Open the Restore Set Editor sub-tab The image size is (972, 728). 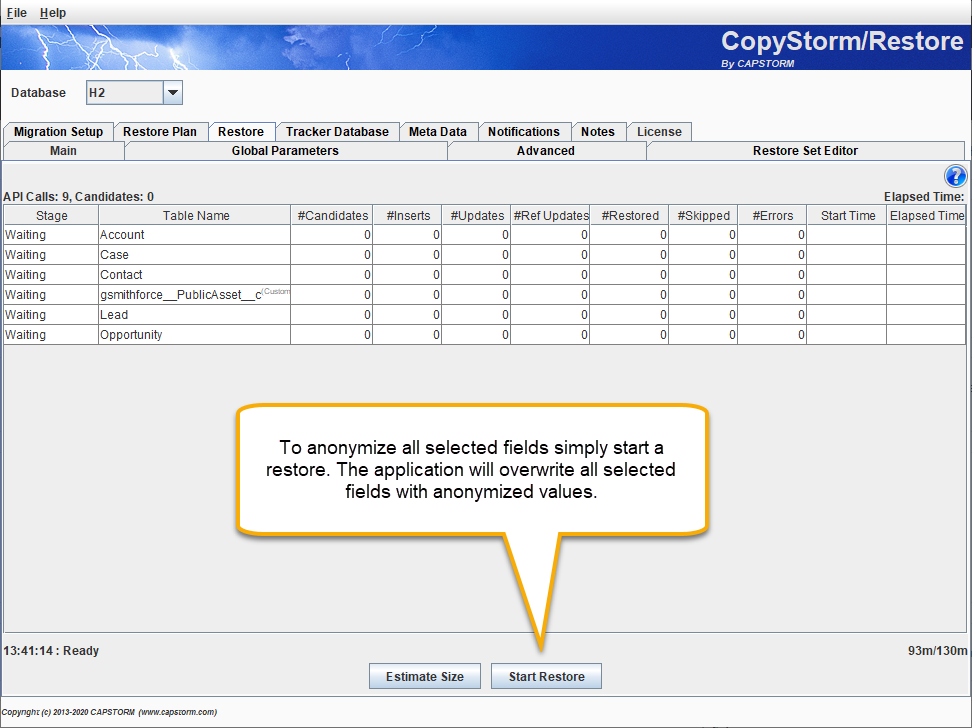coord(805,151)
